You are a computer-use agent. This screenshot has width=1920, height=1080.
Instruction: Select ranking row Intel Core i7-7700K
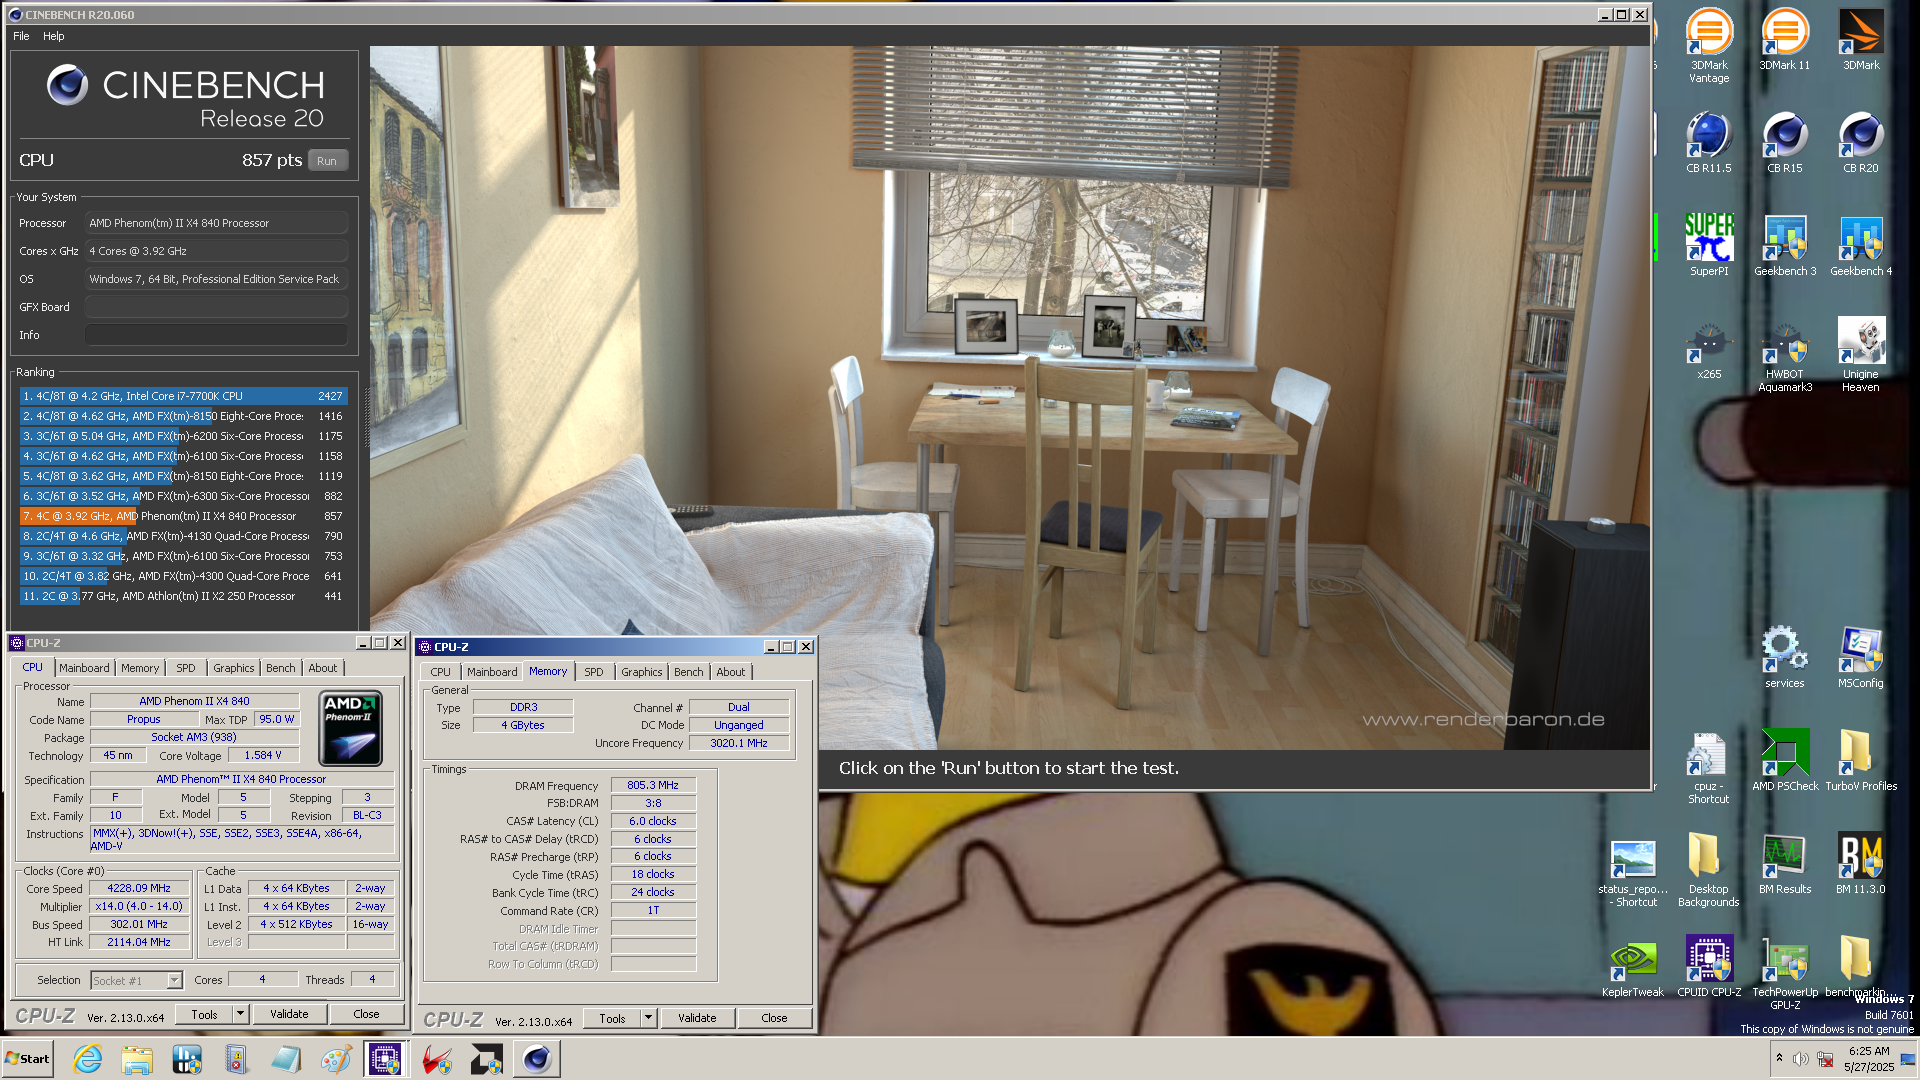[x=183, y=396]
